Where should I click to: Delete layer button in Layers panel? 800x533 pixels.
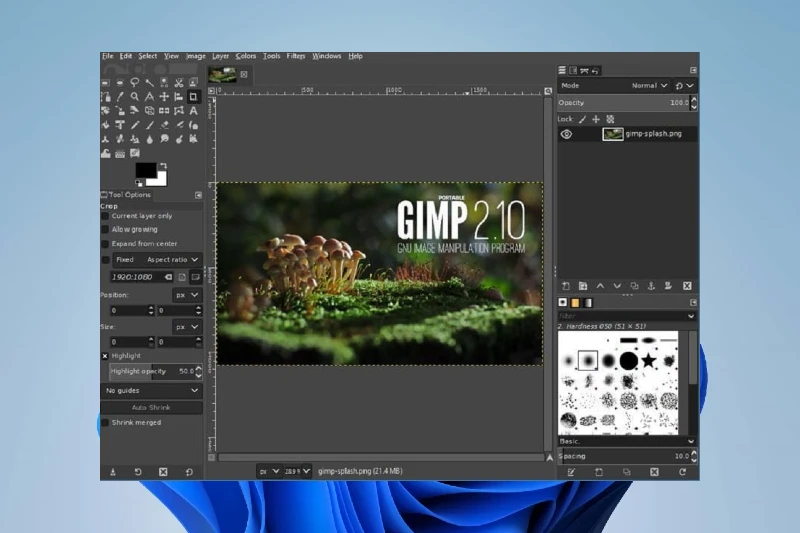click(x=687, y=286)
